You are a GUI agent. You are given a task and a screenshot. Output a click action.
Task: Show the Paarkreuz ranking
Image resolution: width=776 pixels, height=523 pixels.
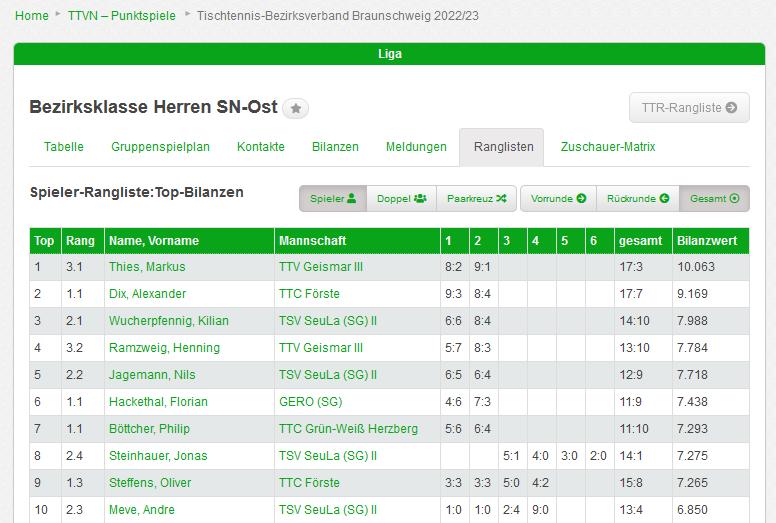point(476,198)
